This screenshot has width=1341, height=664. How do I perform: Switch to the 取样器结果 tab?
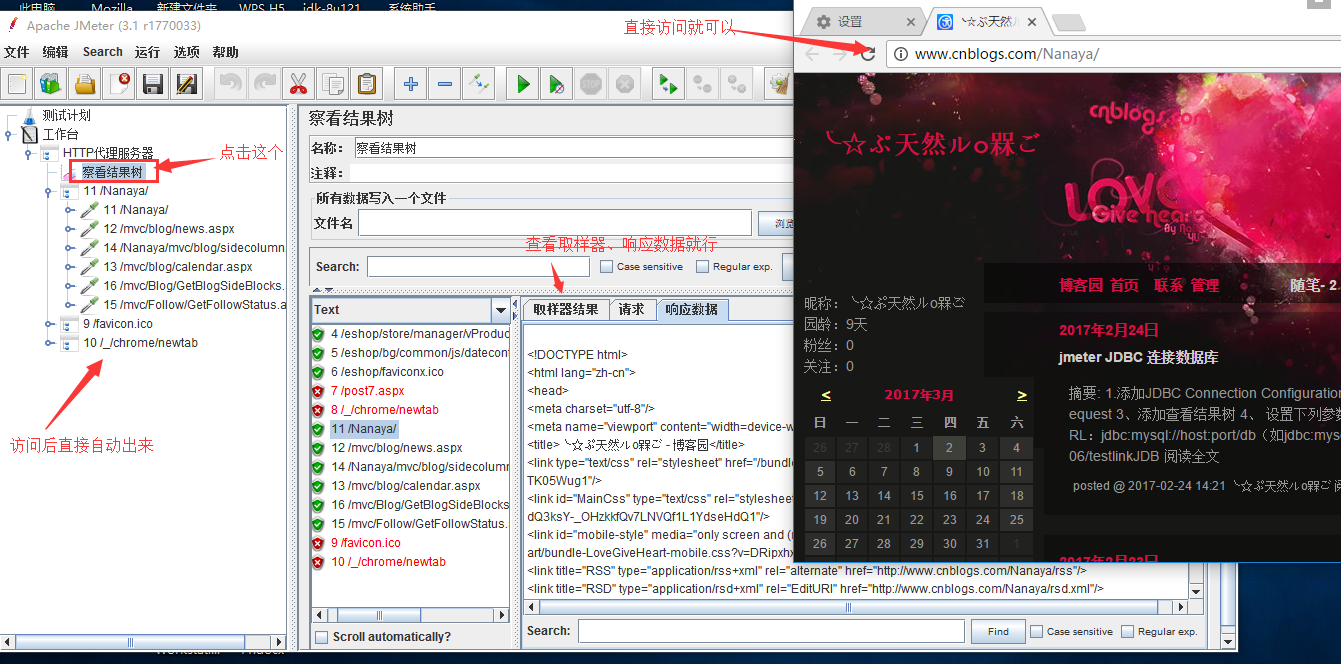tap(566, 309)
